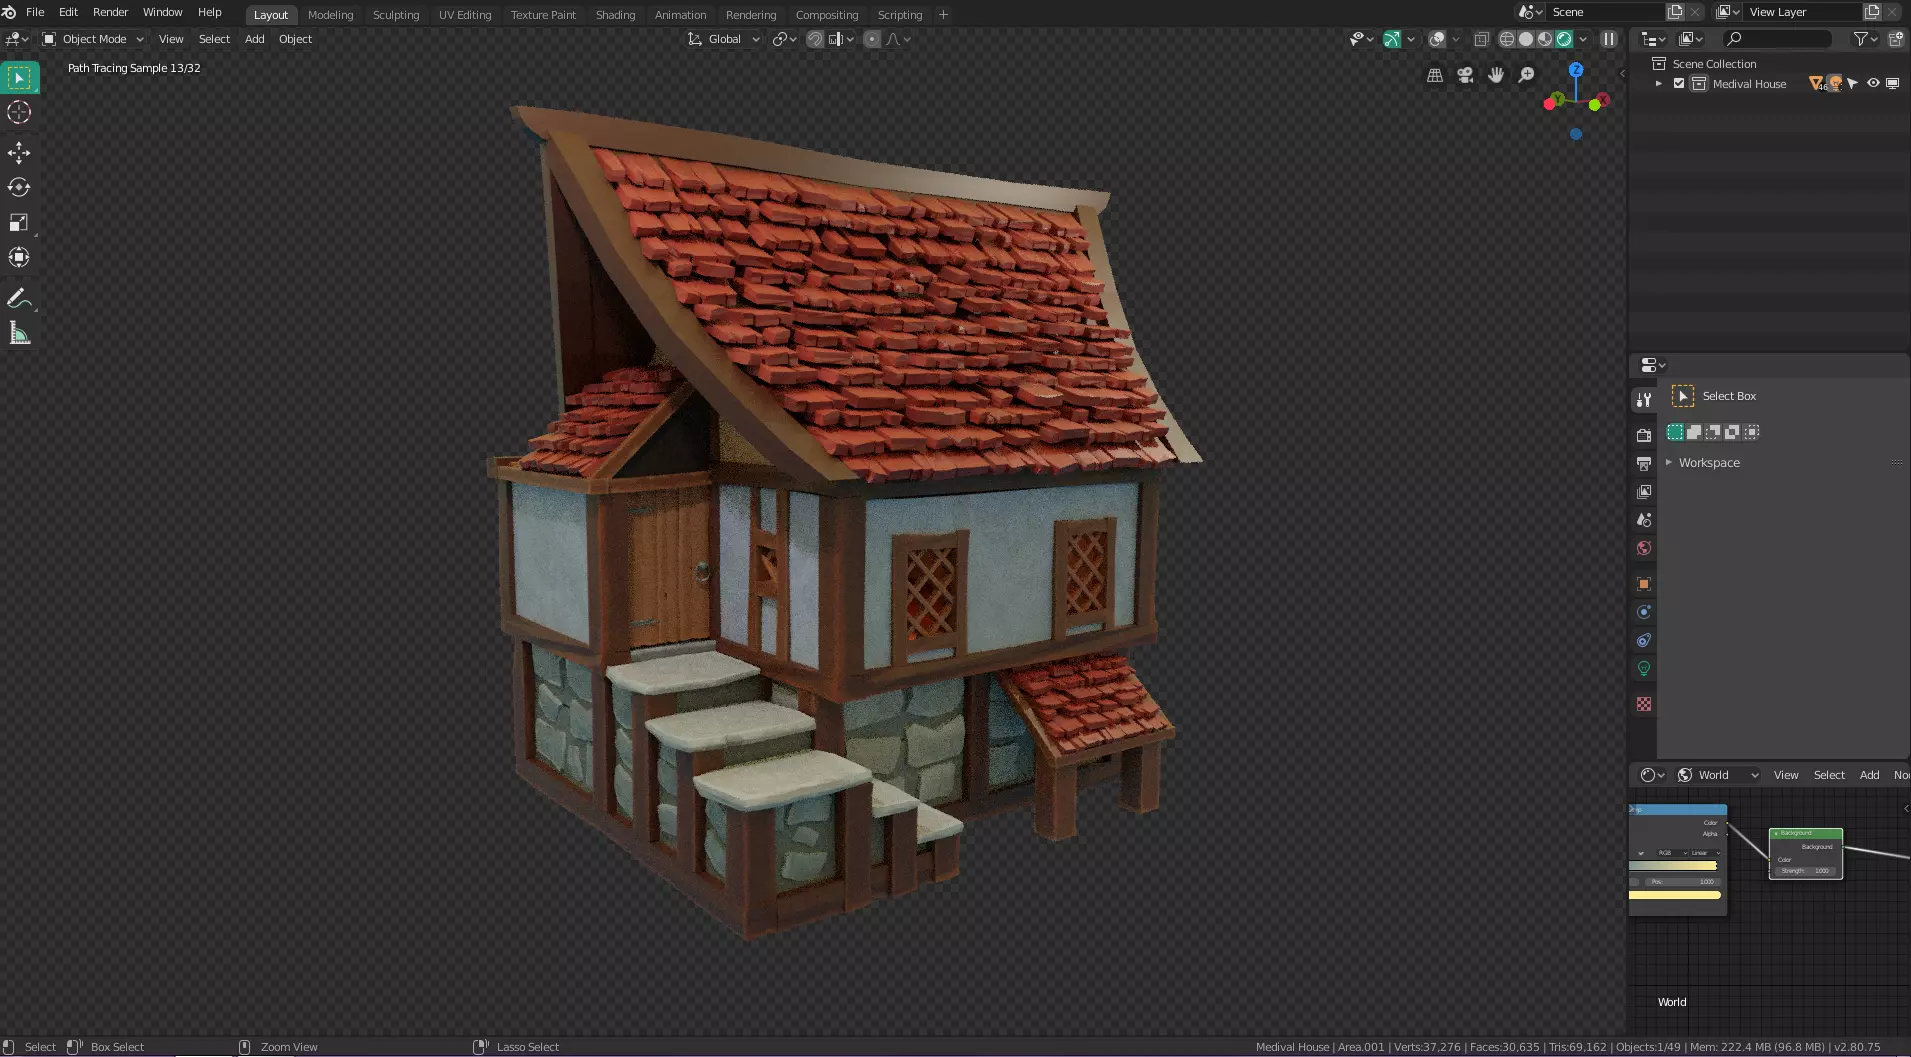Toggle viewport gizmos display
1911x1057 pixels.
coord(1392,39)
